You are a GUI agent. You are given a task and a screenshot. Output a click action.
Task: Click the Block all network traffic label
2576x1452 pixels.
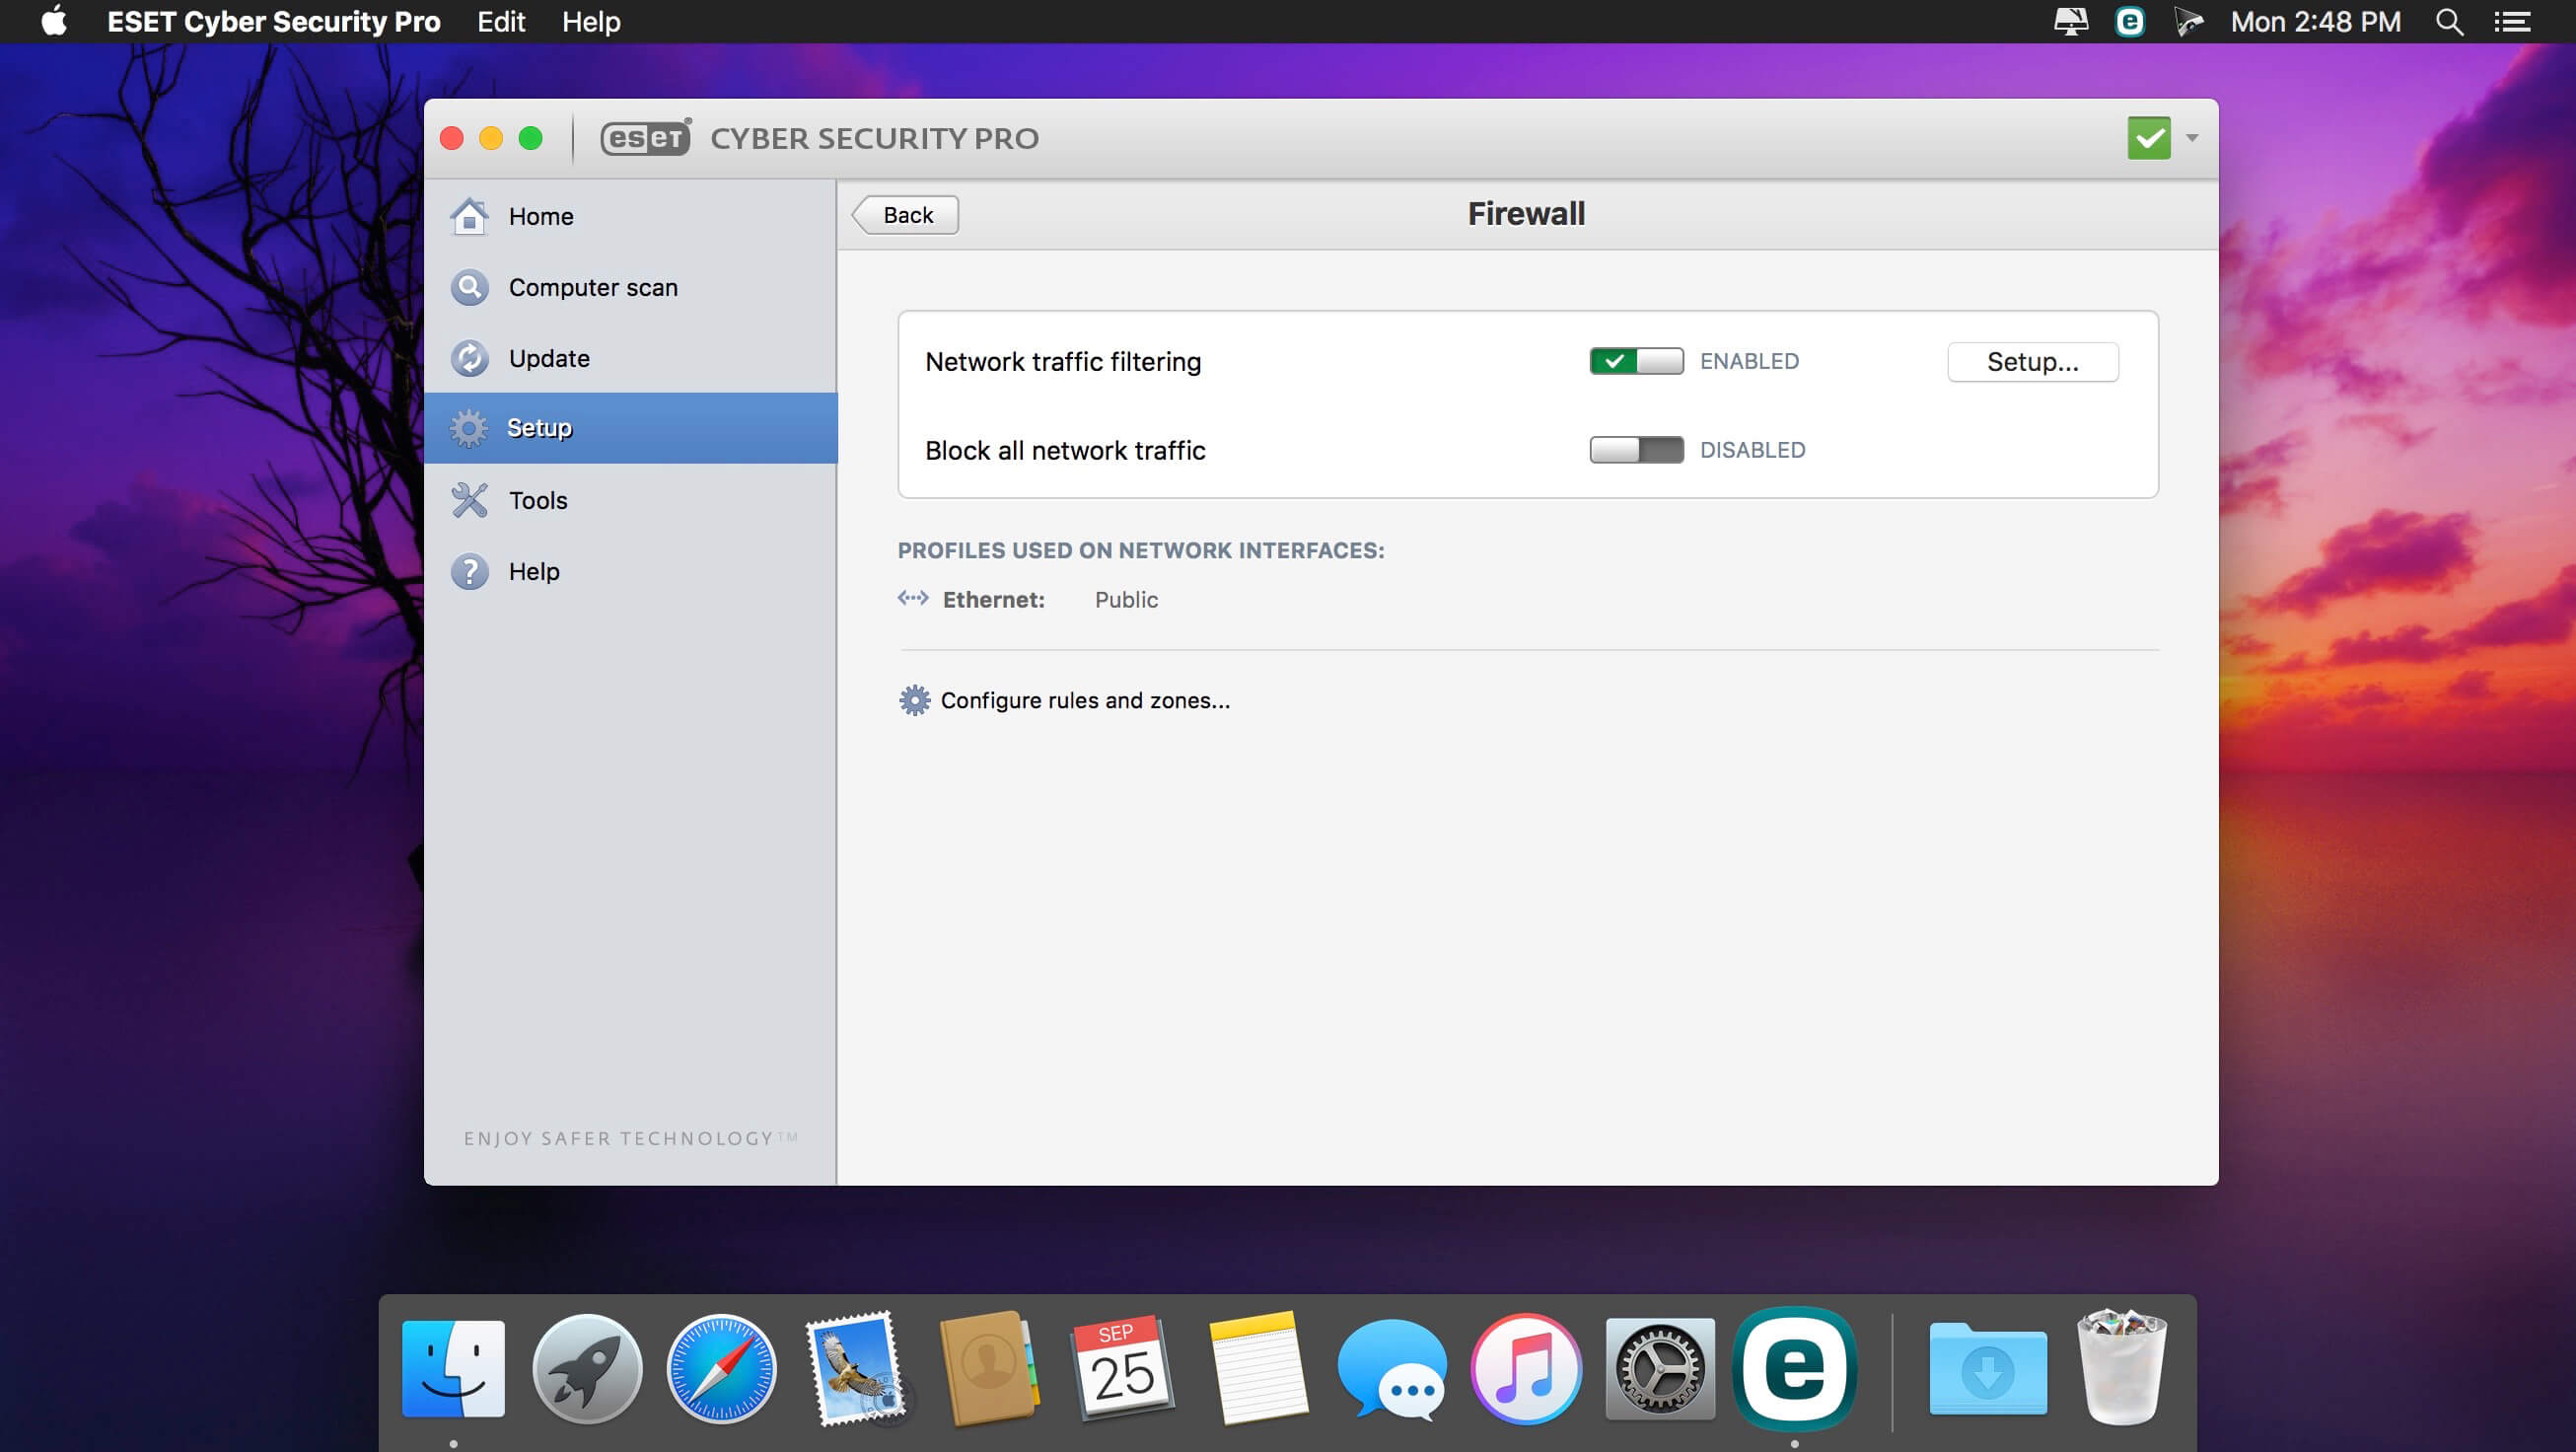point(1065,451)
